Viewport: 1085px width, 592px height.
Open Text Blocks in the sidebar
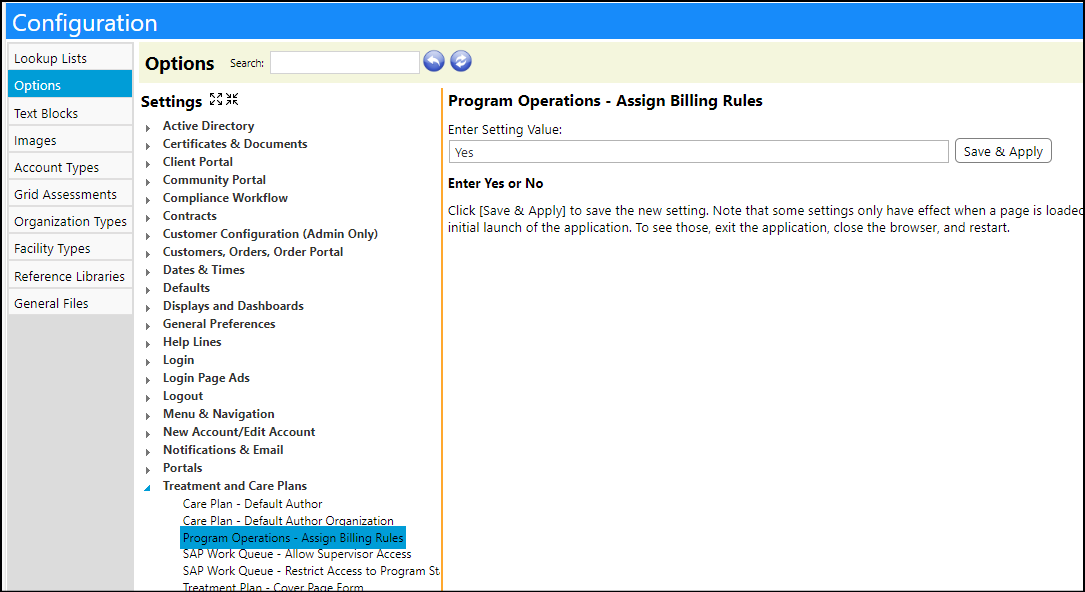coord(70,113)
